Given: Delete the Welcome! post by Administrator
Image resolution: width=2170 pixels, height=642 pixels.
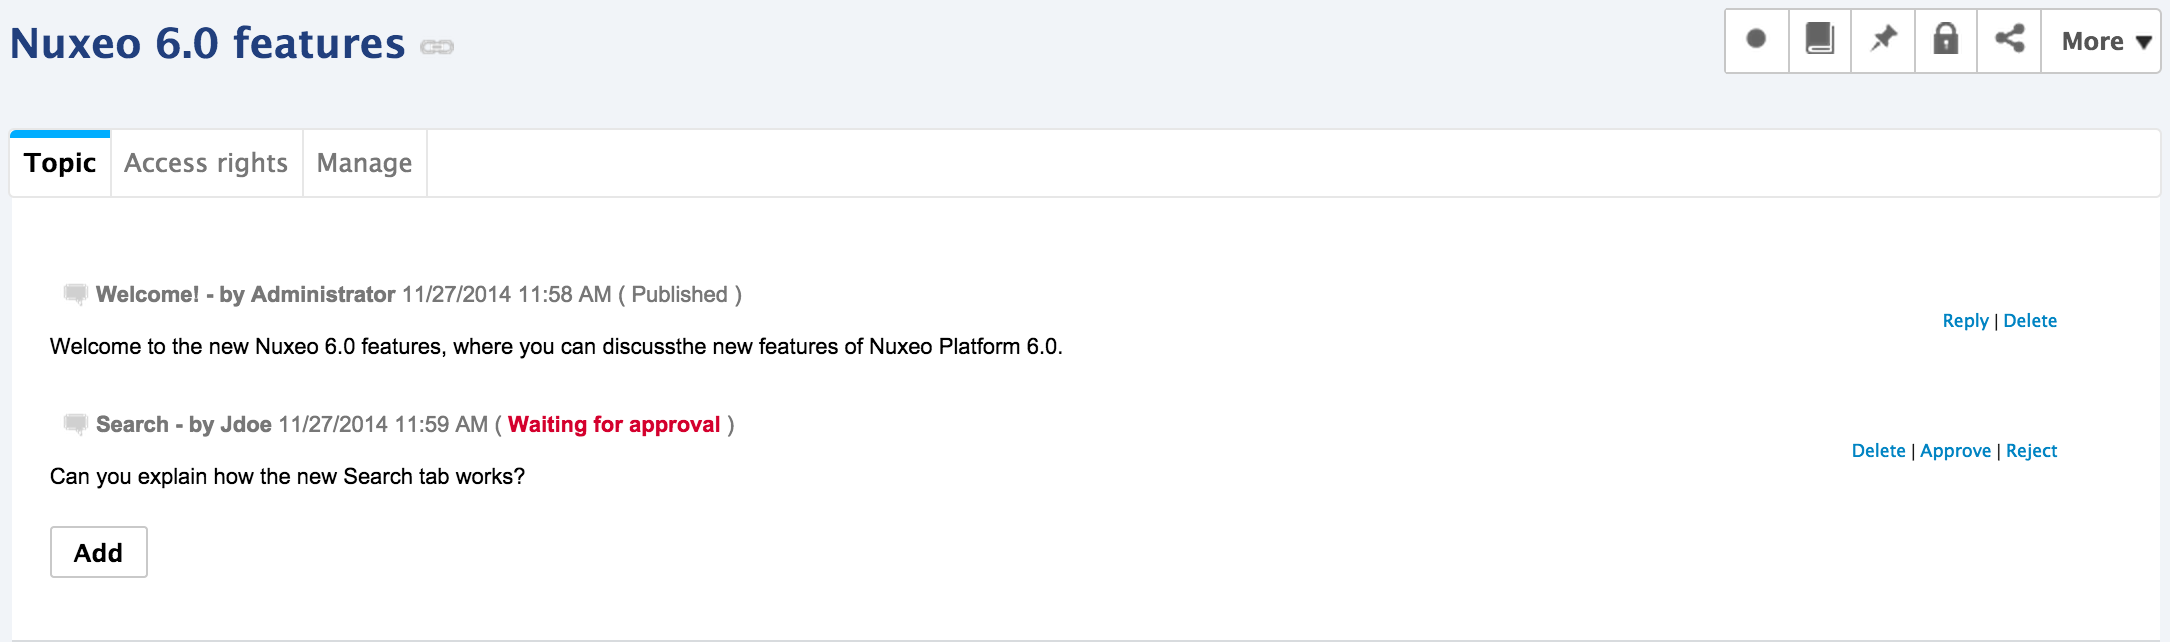Looking at the screenshot, I should pyautogui.click(x=2030, y=321).
